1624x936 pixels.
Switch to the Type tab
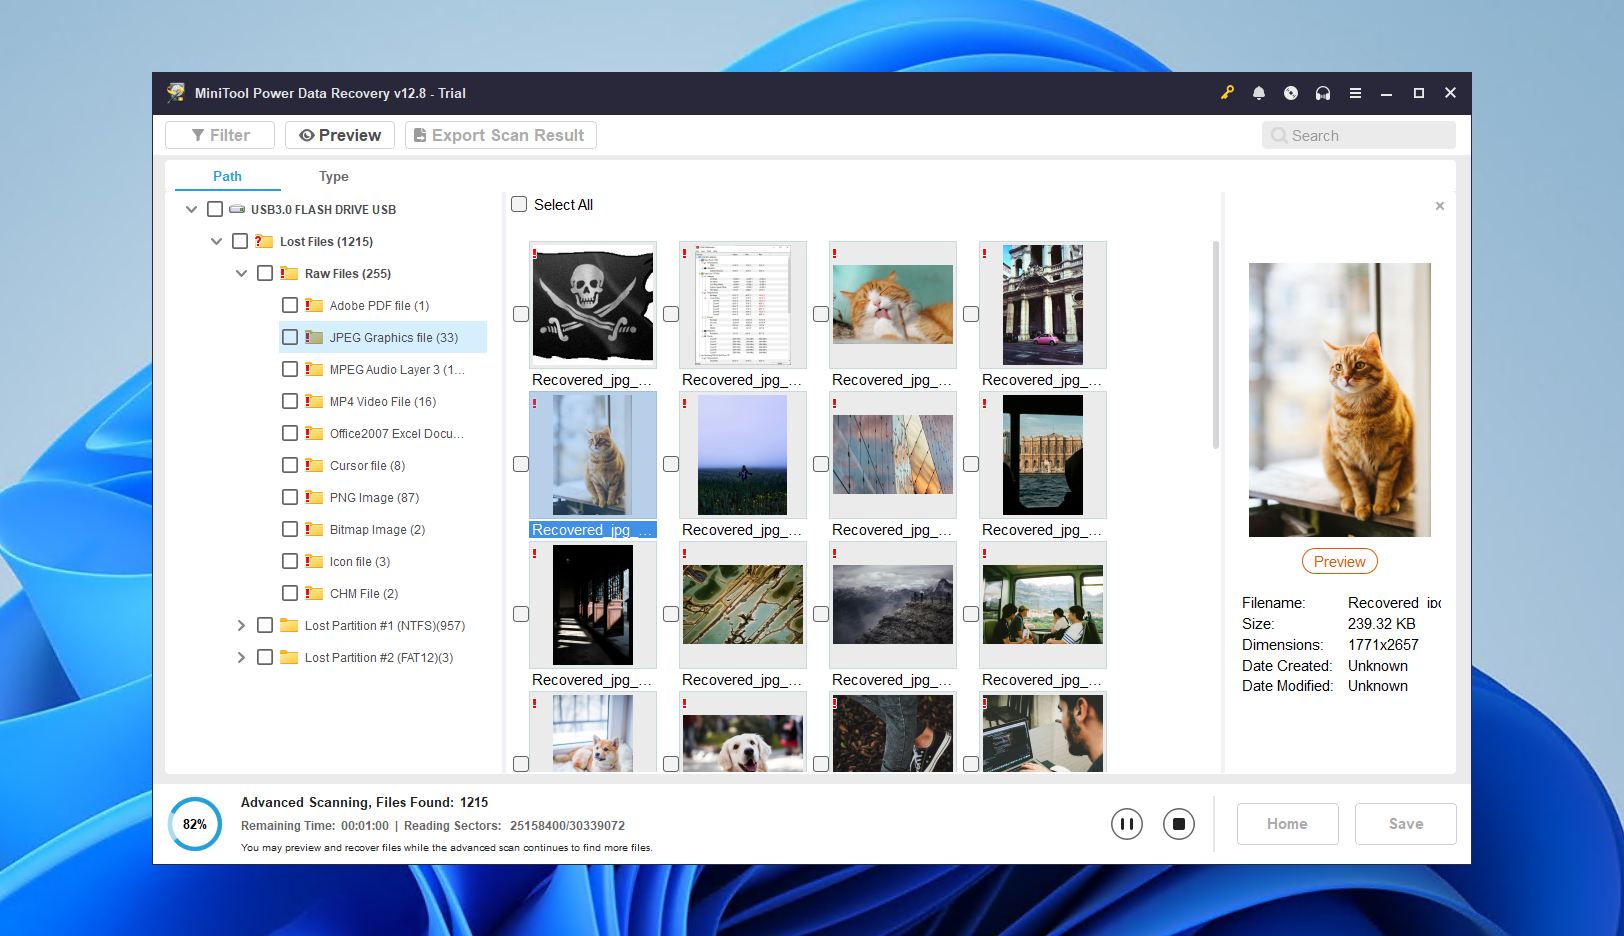[334, 176]
